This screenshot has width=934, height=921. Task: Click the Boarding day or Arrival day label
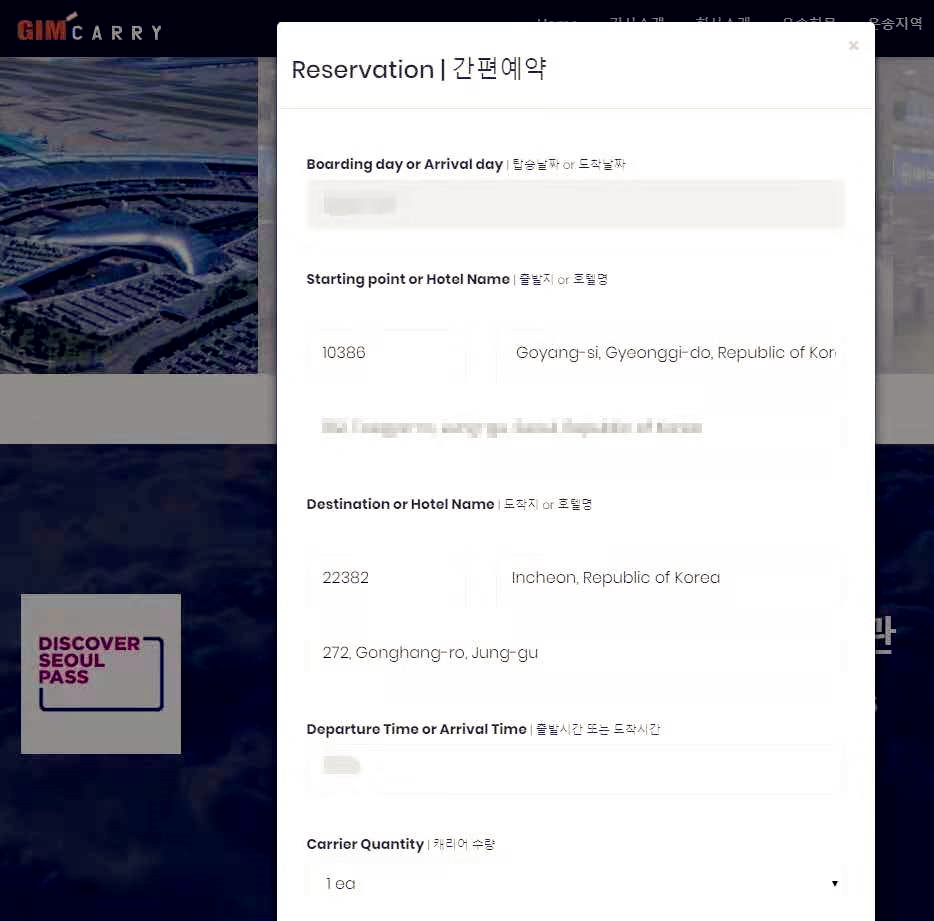click(404, 164)
